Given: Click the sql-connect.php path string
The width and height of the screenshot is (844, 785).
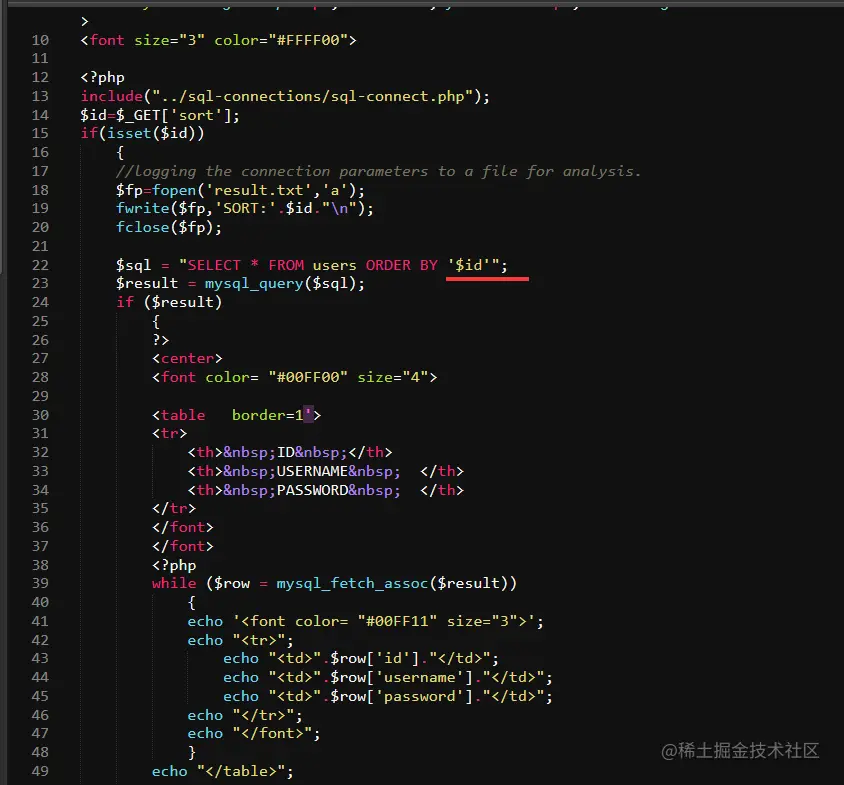Looking at the screenshot, I should pos(313,96).
